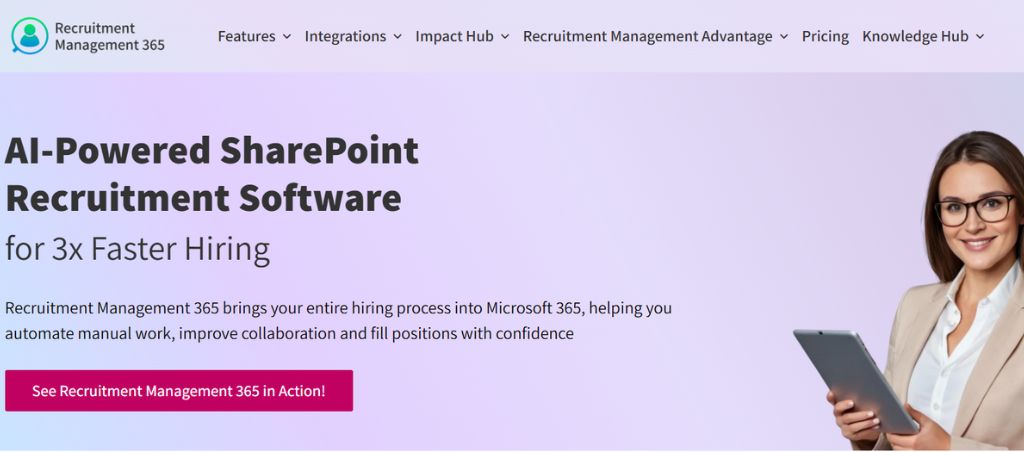This screenshot has width=1024, height=452.
Task: Click the Recruitment Management 365 brand text
Action: 110,37
